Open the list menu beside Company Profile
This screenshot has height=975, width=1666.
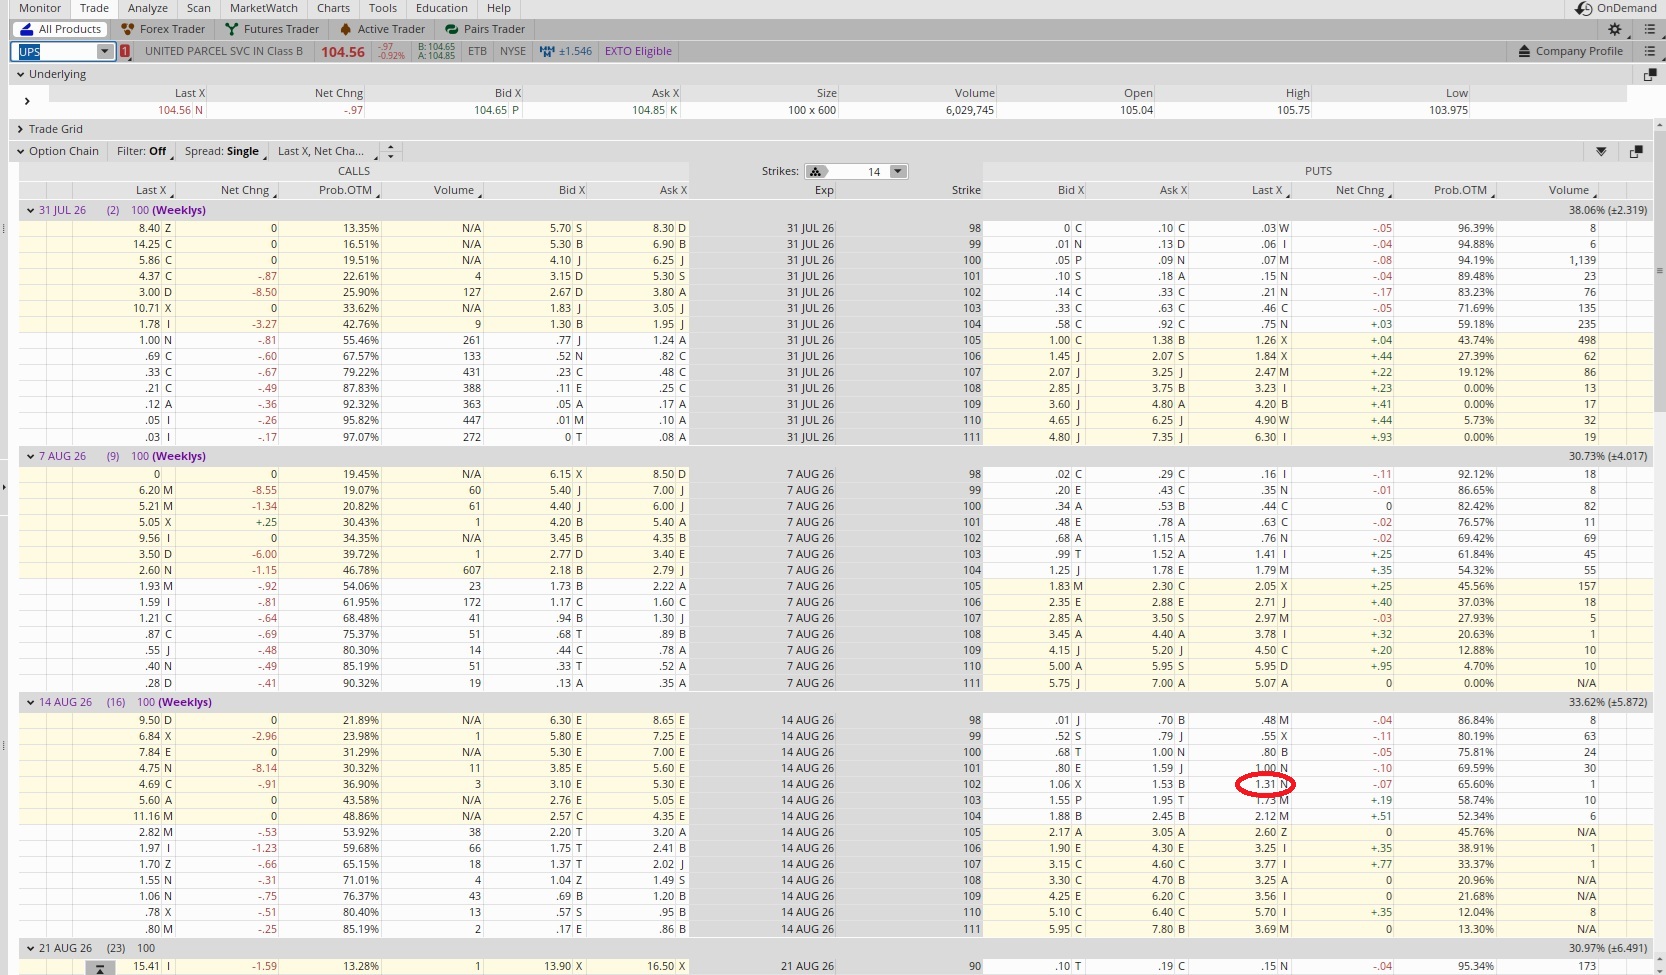tap(1650, 51)
